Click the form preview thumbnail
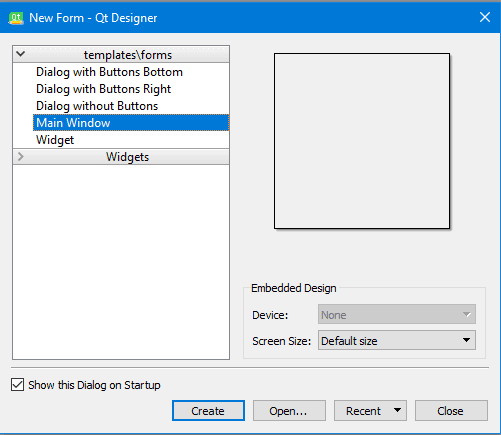The height and width of the screenshot is (435, 501). point(362,141)
